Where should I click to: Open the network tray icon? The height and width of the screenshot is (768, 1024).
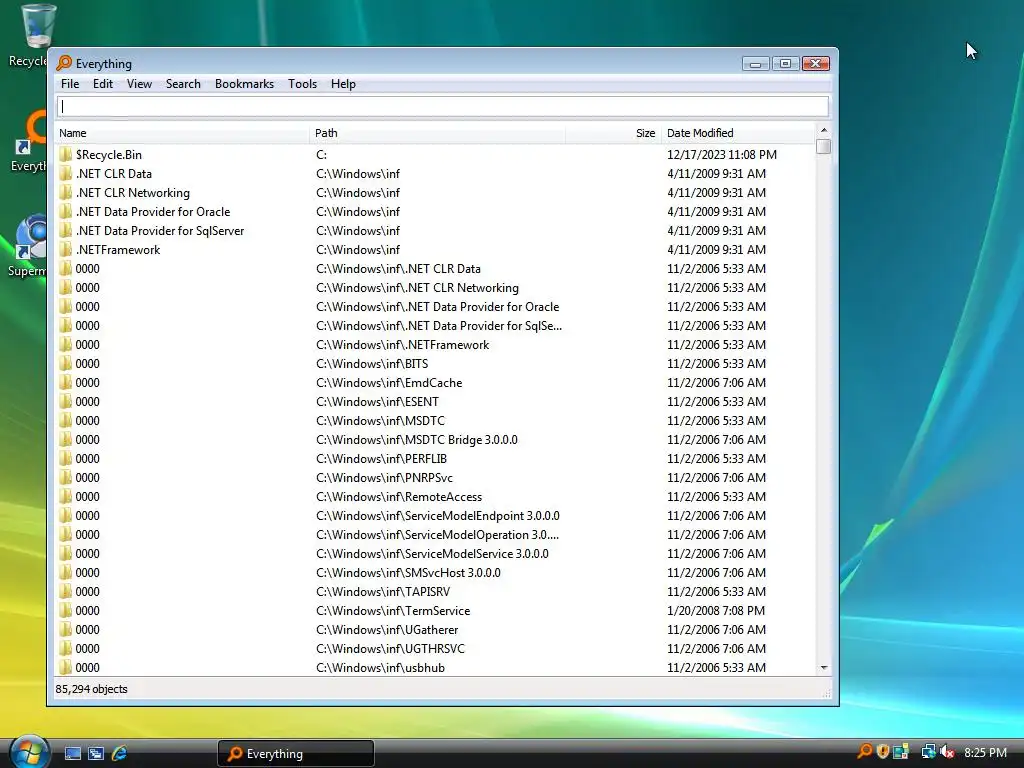tap(928, 752)
